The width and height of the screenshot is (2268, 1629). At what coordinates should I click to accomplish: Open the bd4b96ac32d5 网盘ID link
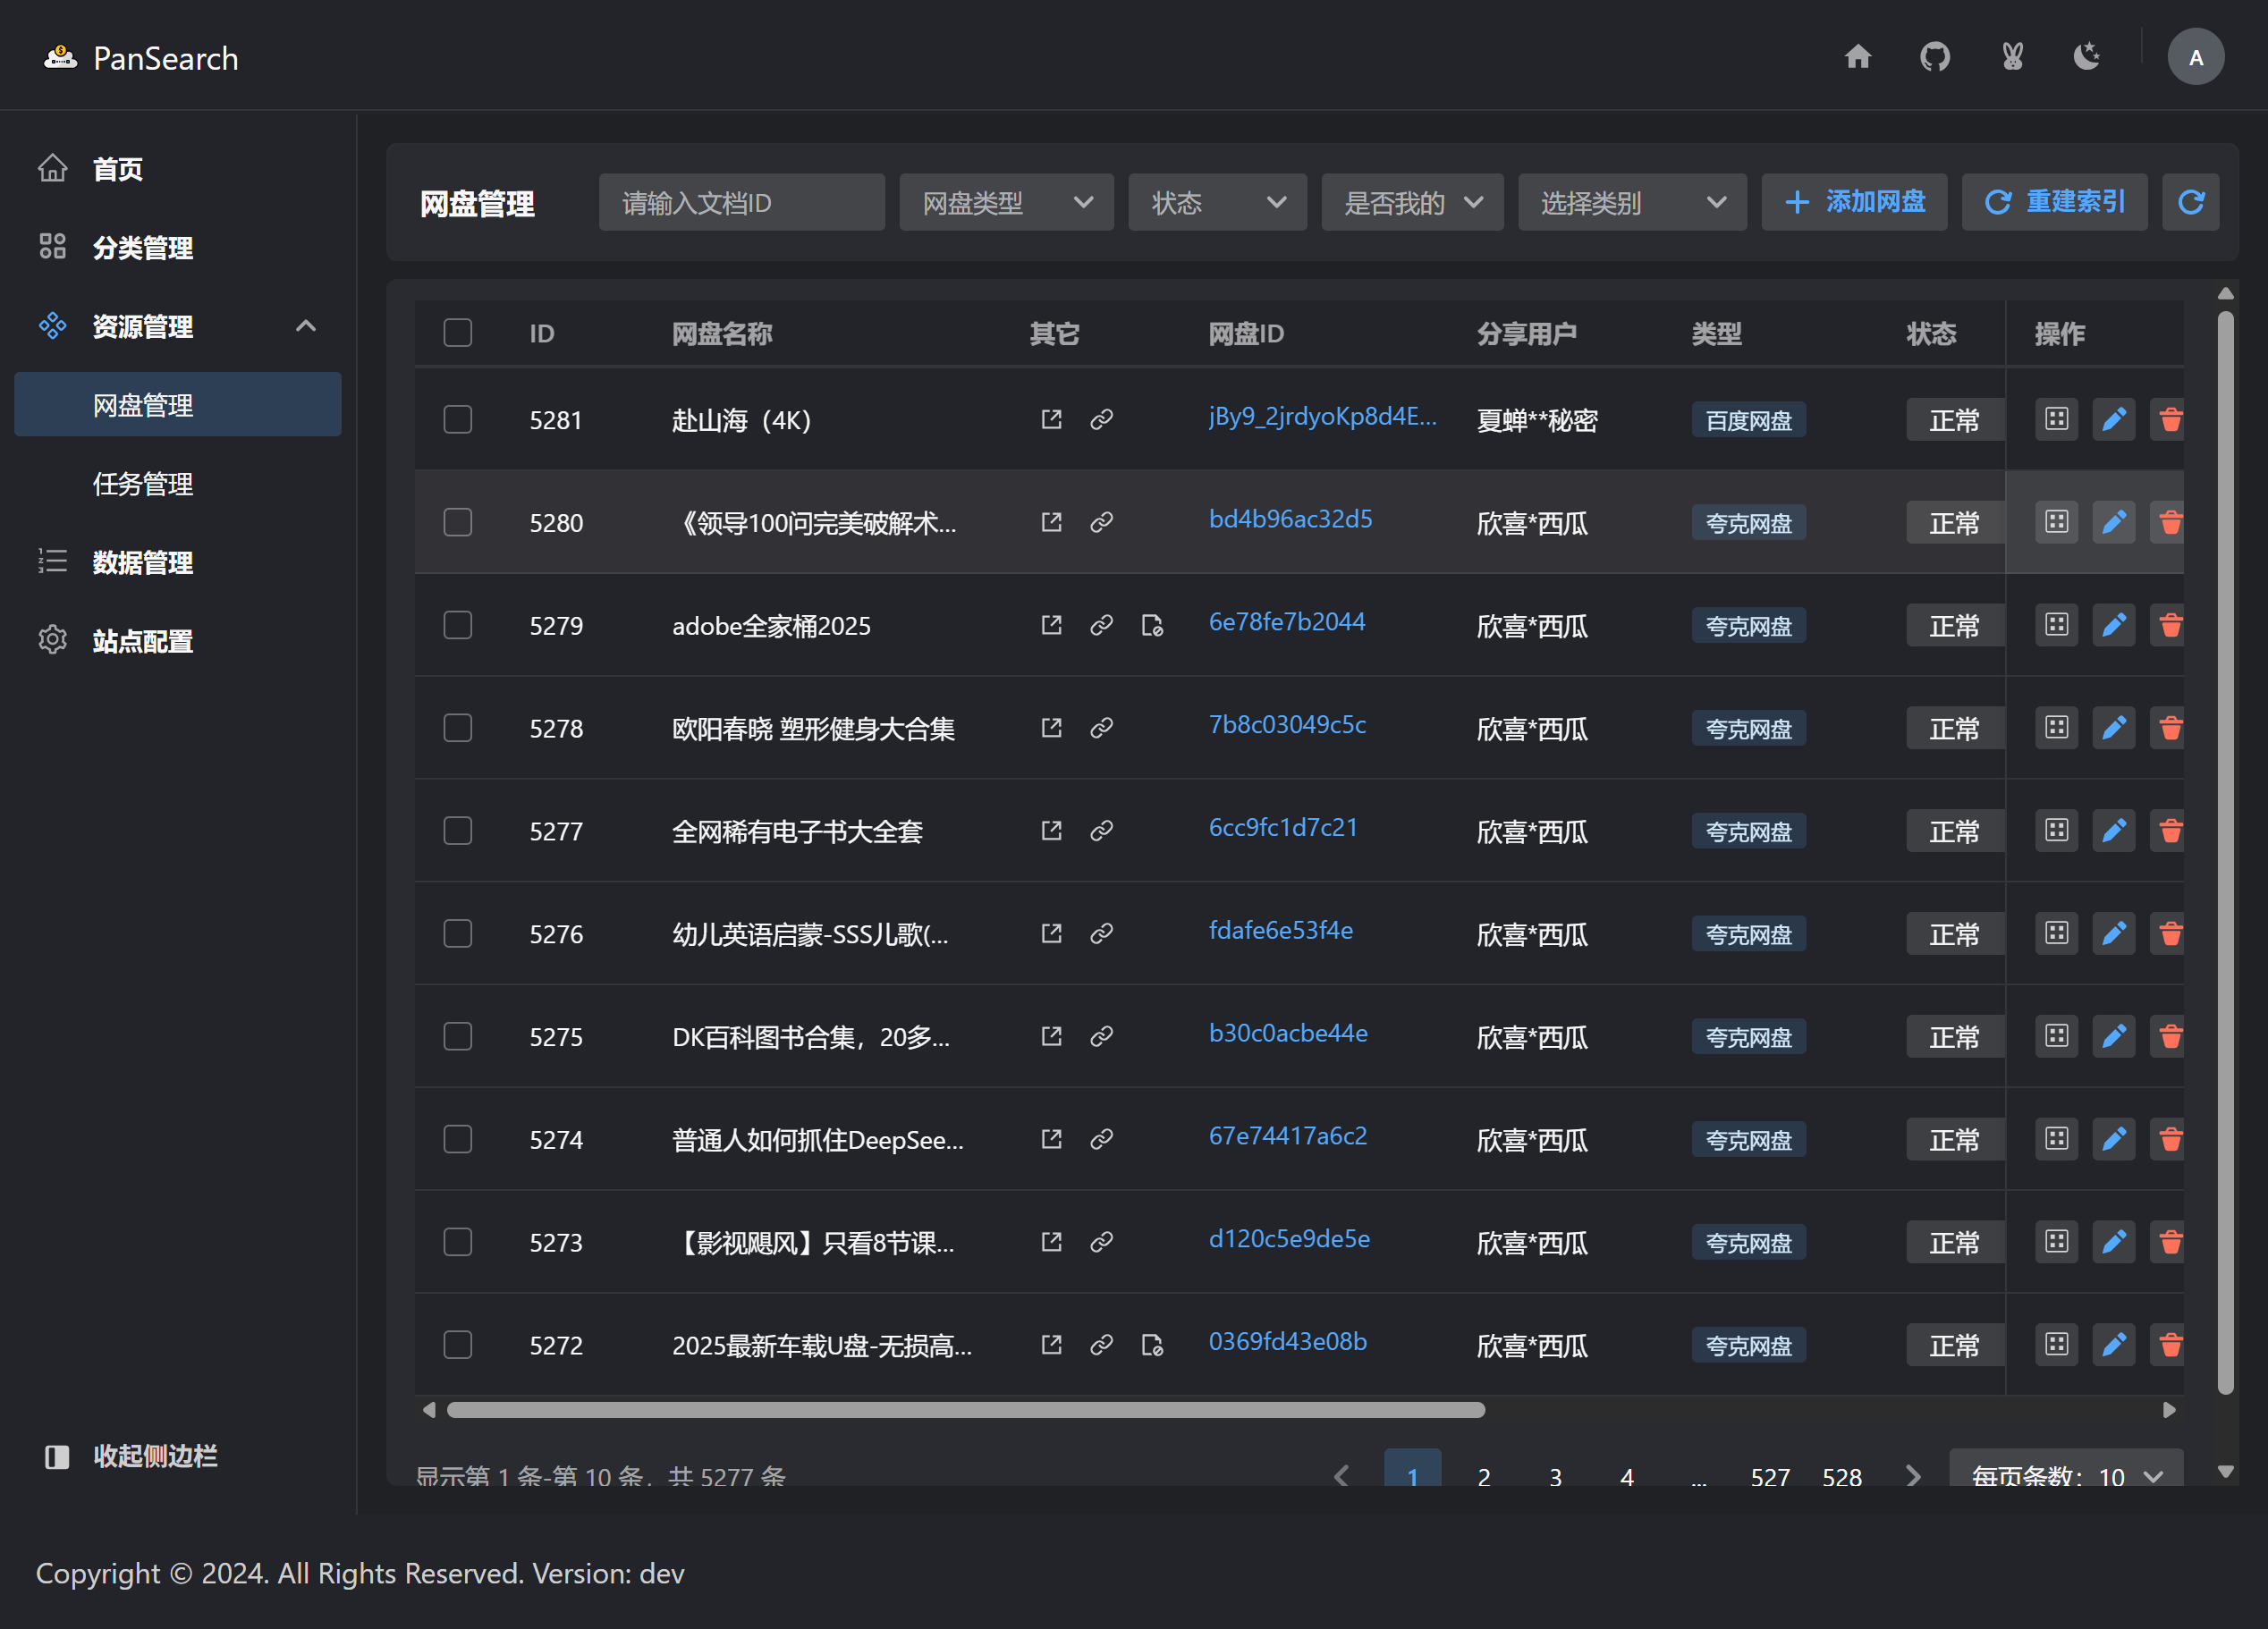coord(1290,519)
